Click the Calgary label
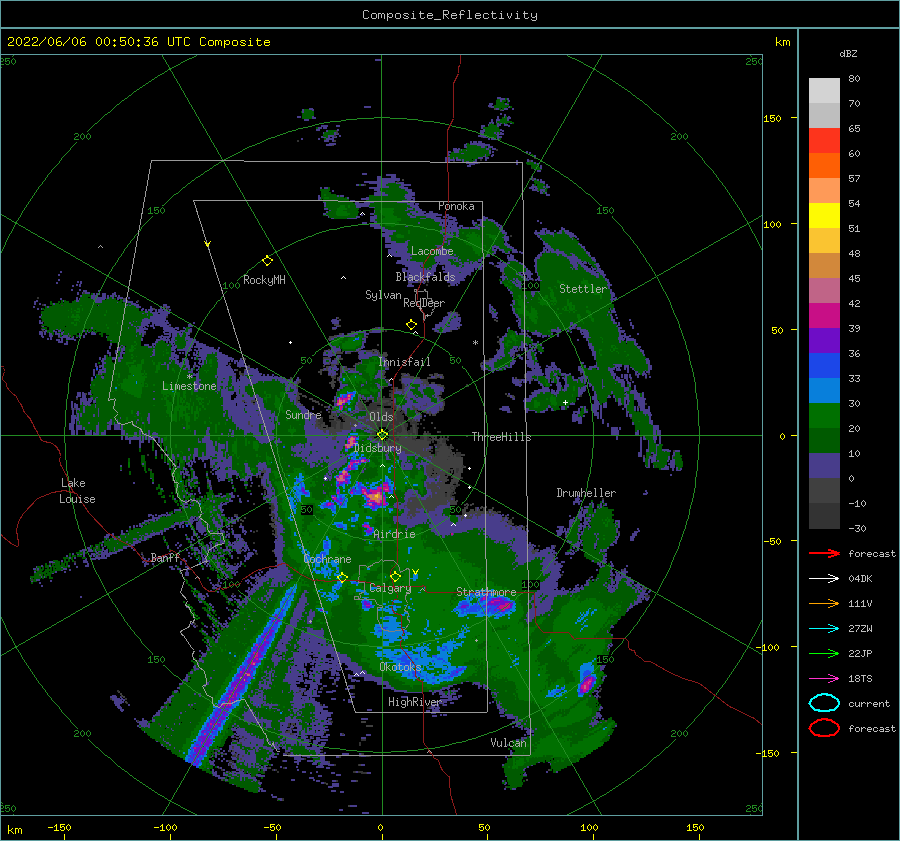The width and height of the screenshot is (900, 841). (x=390, y=588)
